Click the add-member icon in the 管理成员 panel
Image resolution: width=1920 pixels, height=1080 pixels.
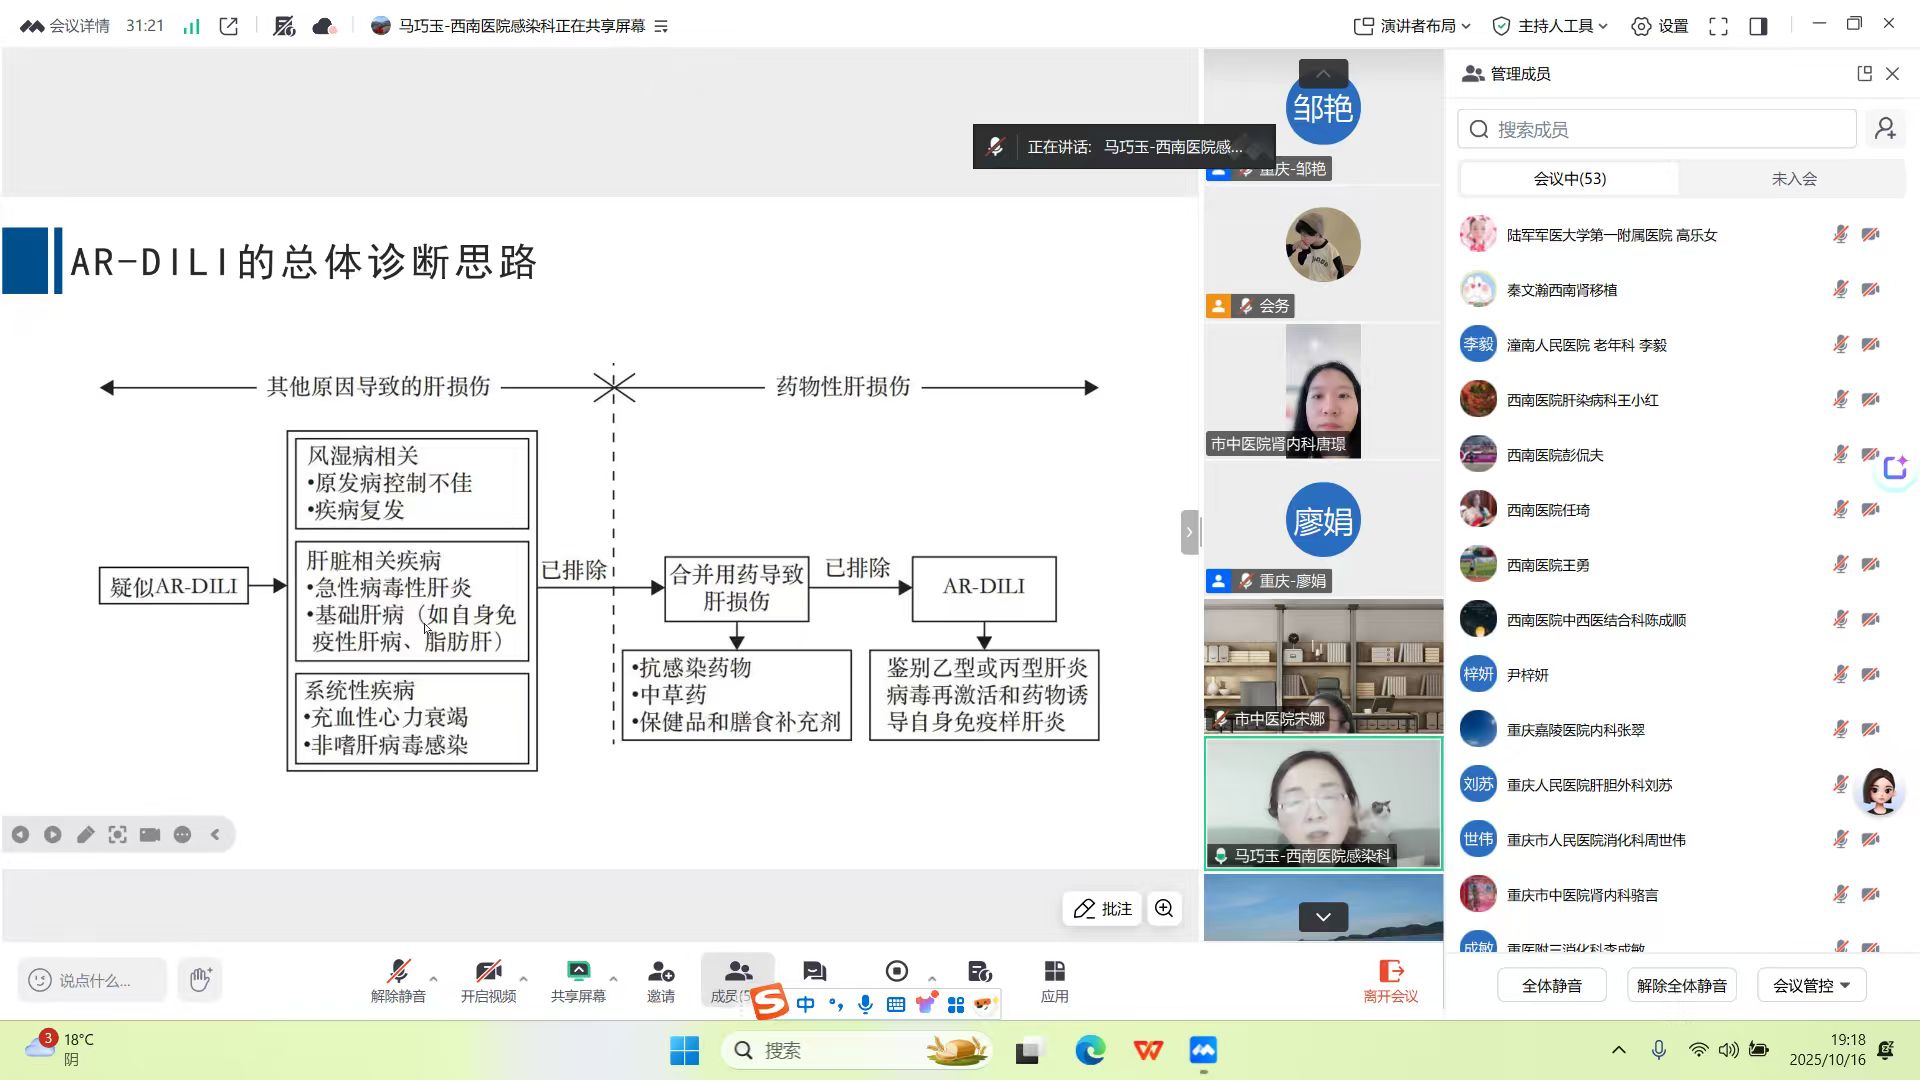point(1886,128)
